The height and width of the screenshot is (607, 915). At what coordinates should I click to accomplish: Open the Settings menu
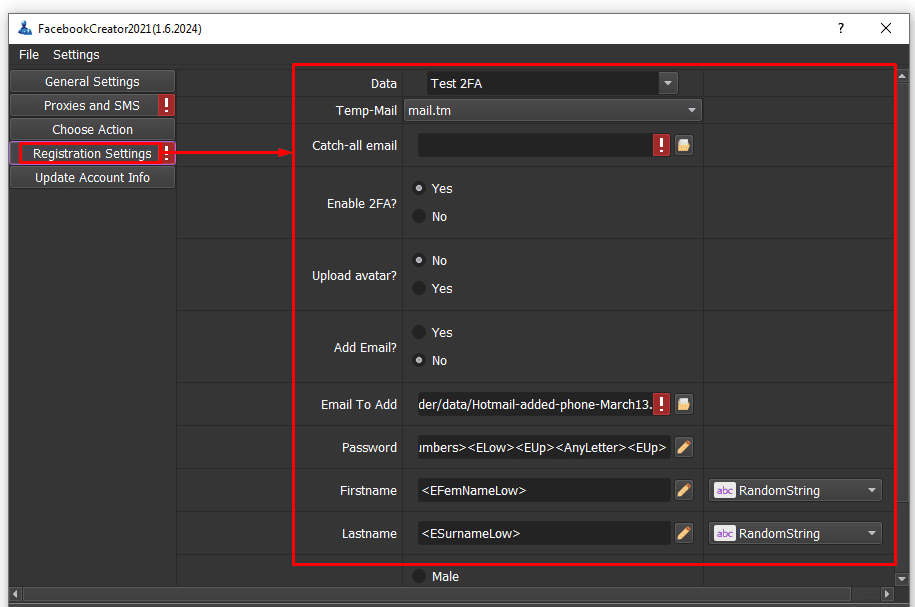coord(76,55)
